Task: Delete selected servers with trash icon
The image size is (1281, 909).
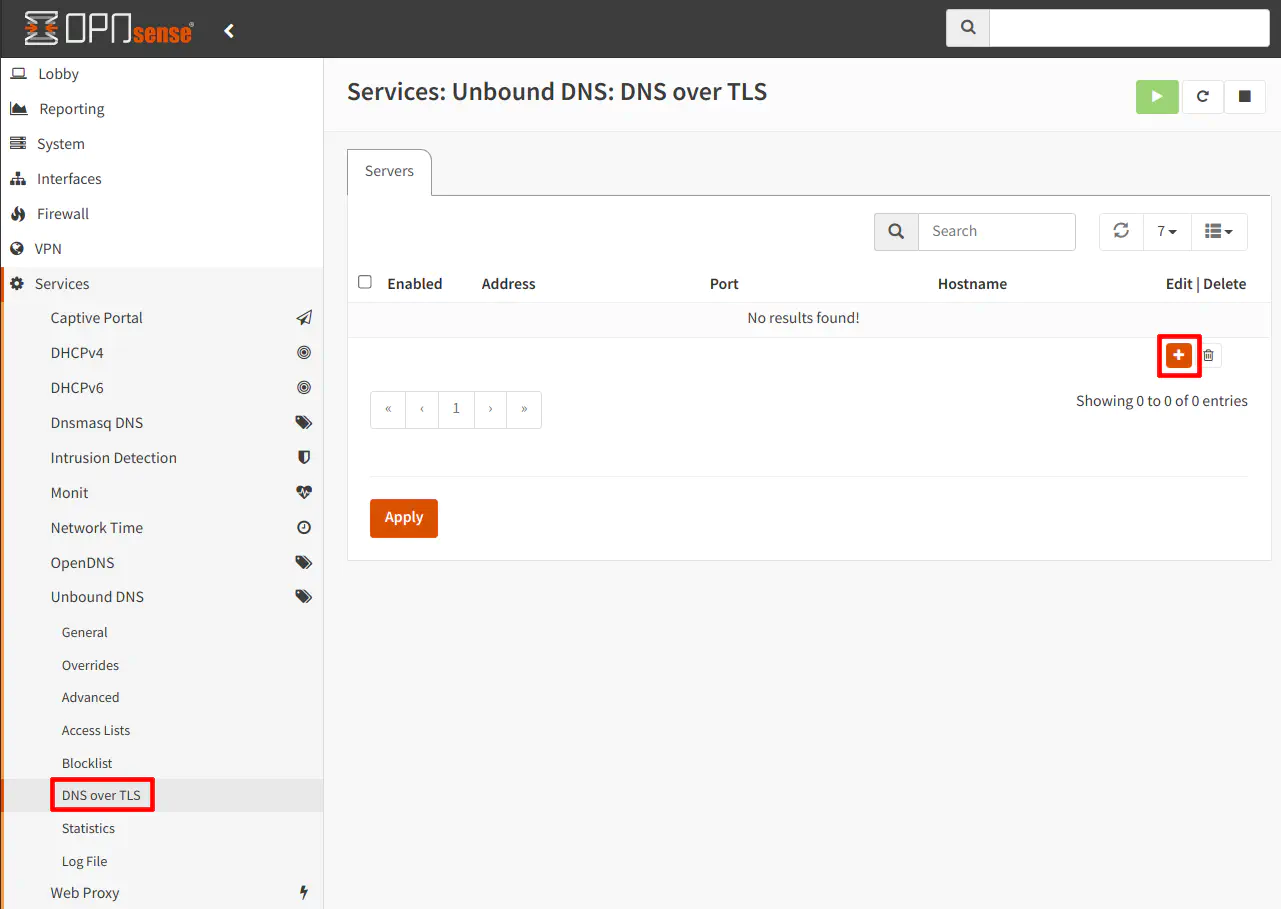Action: click(x=1208, y=355)
